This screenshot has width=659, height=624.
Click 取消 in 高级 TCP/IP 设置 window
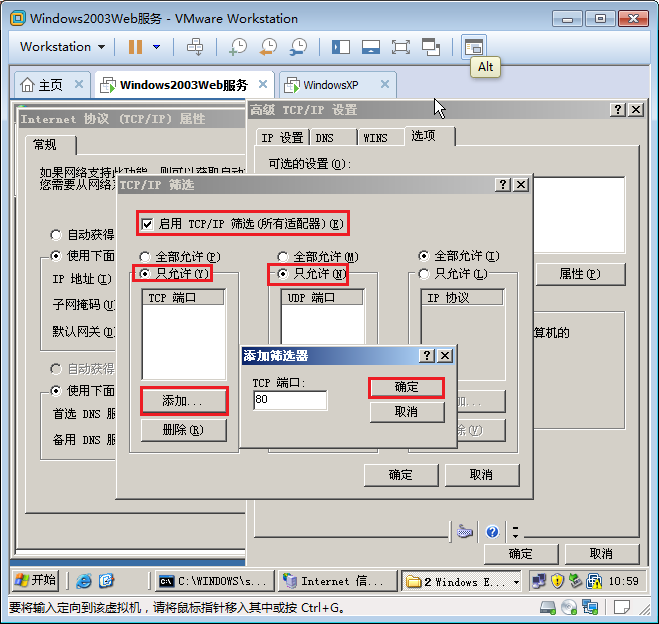tap(601, 554)
